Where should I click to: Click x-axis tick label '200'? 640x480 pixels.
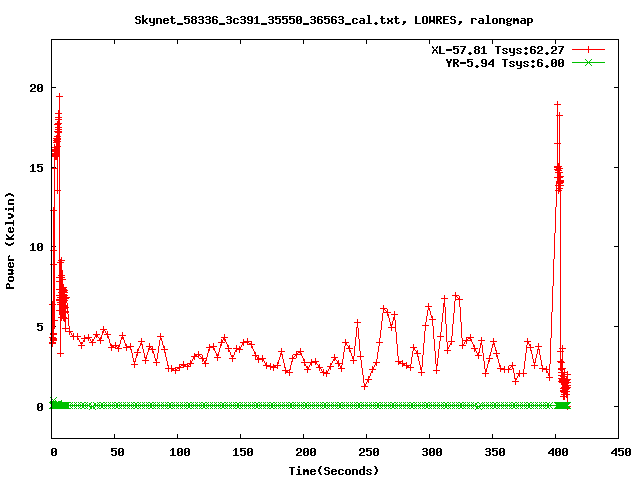coord(306,452)
